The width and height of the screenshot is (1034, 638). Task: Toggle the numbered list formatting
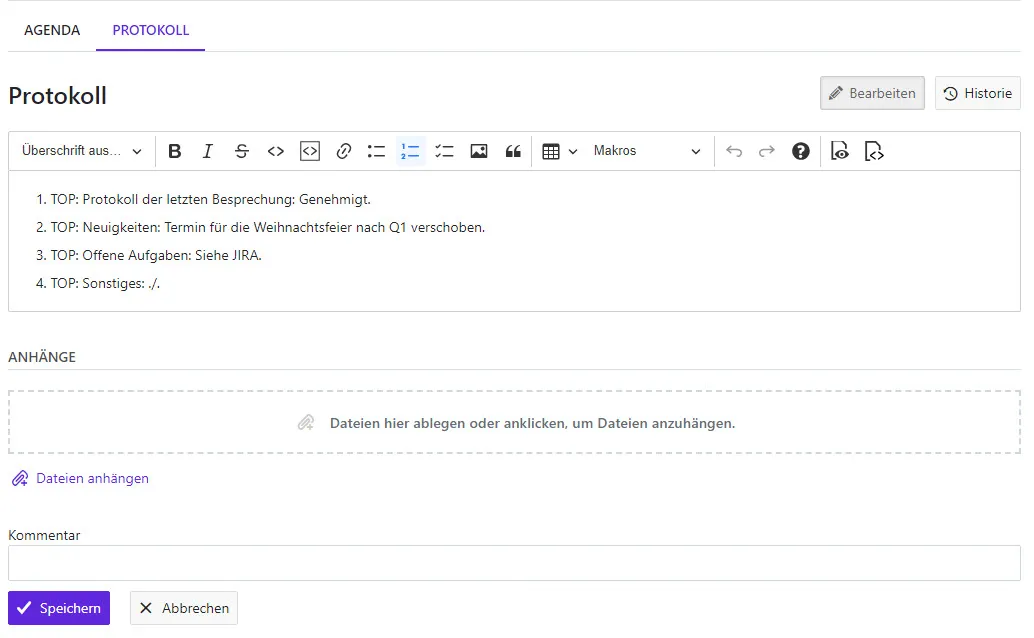coord(411,151)
